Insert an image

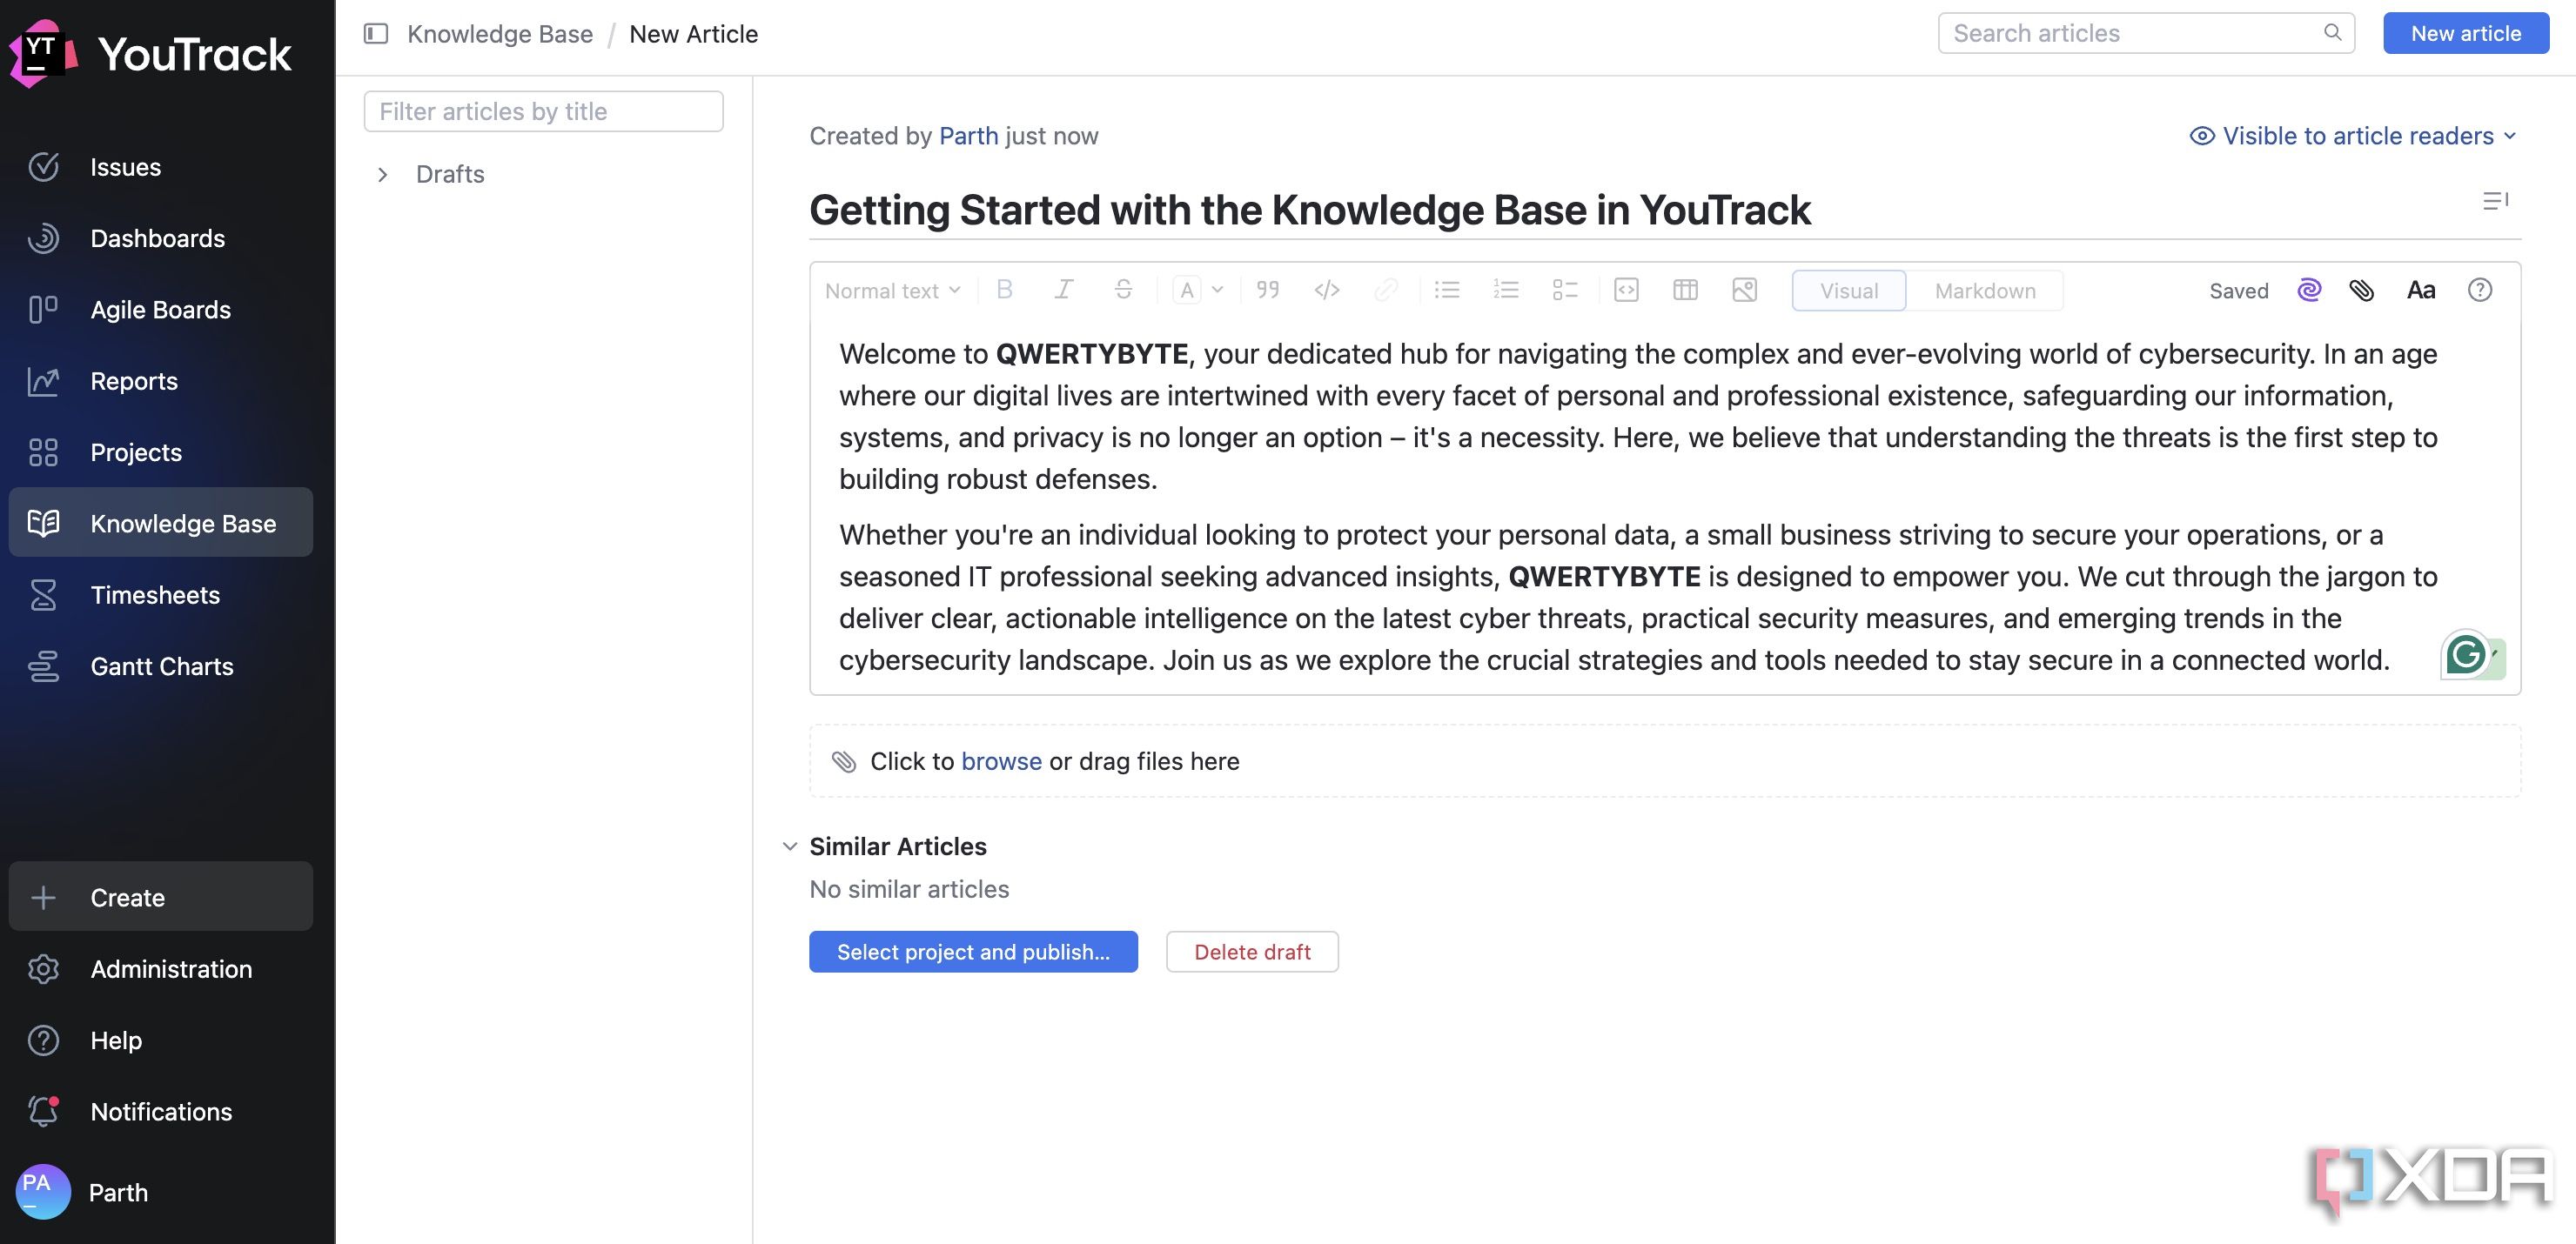point(1745,290)
